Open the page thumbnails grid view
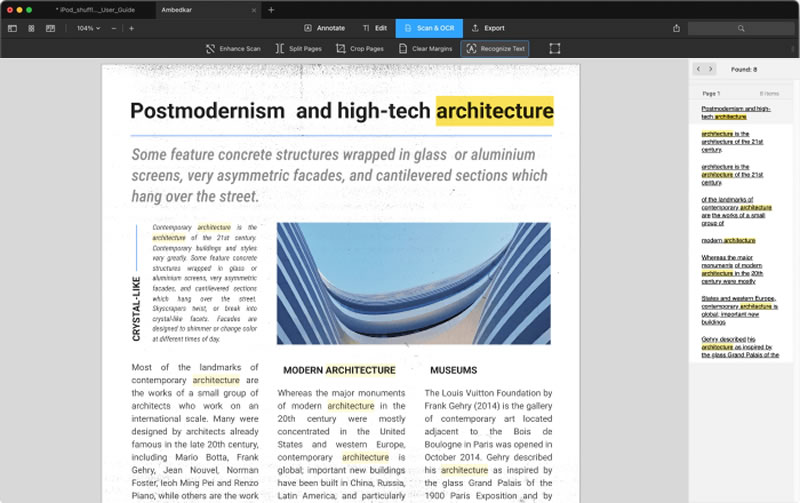 point(31,29)
